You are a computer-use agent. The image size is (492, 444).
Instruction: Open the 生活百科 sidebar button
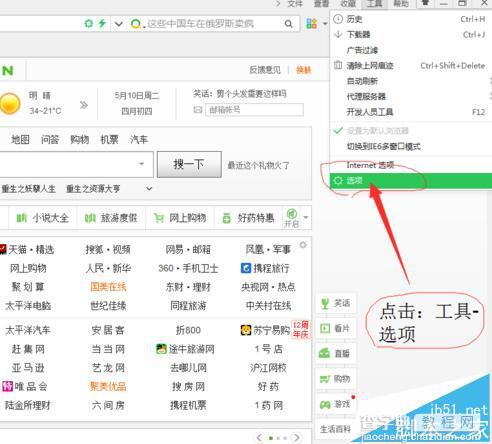point(336,429)
